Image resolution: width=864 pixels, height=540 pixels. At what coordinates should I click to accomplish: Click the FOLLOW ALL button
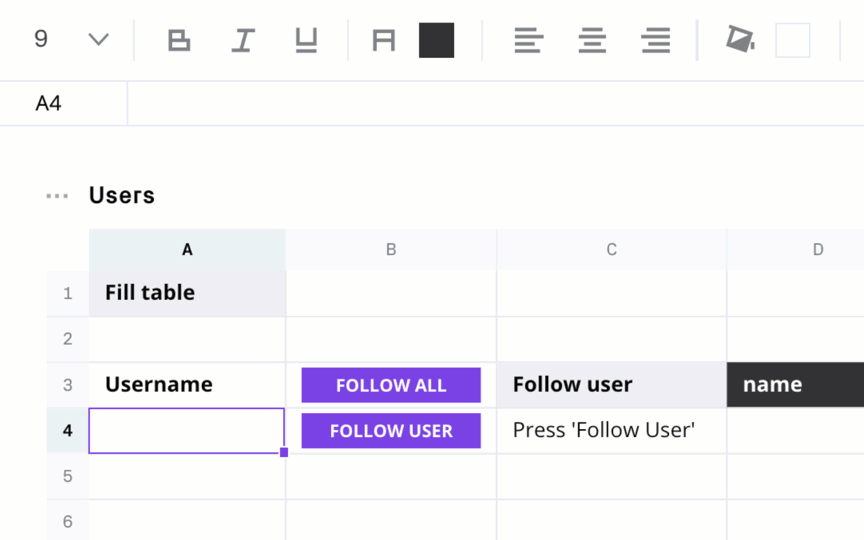pos(391,385)
